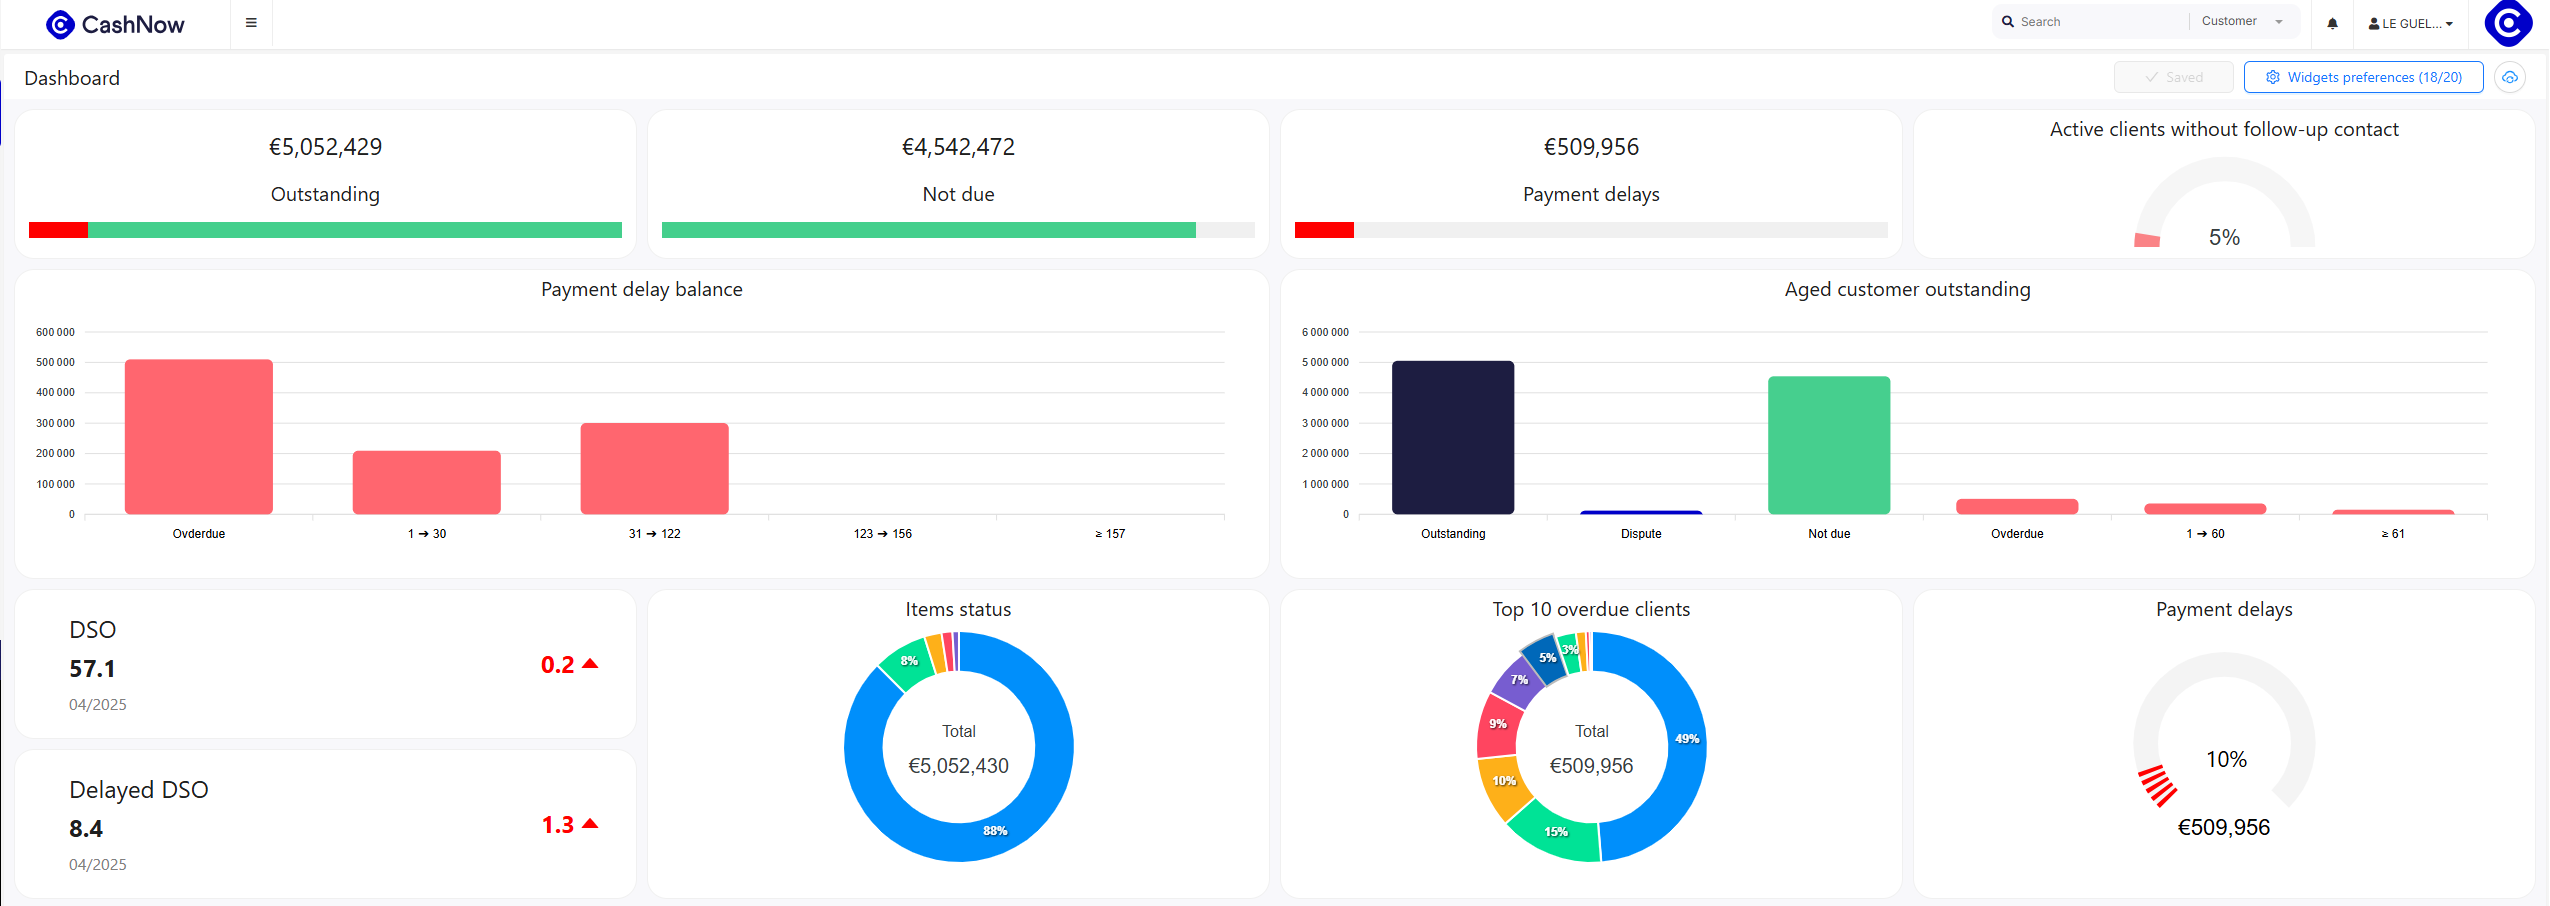This screenshot has height=906, width=2550.
Task: Click the Dashboard page title
Action: (x=72, y=78)
